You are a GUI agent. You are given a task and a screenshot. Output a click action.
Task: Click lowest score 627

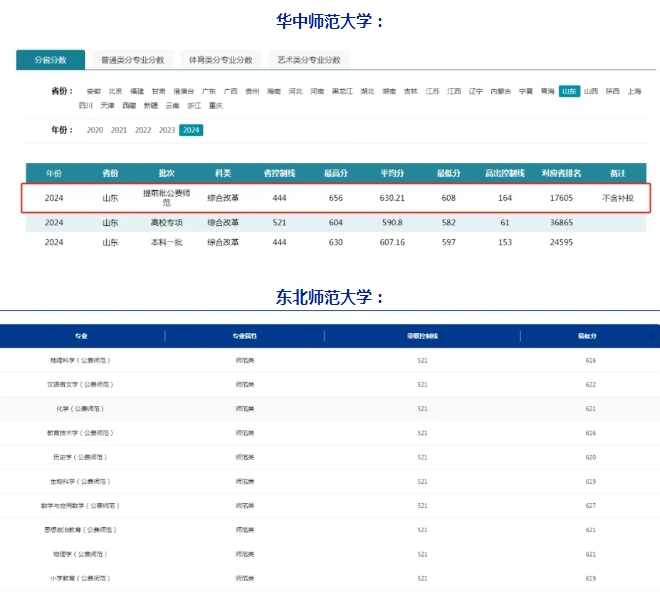pos(591,506)
